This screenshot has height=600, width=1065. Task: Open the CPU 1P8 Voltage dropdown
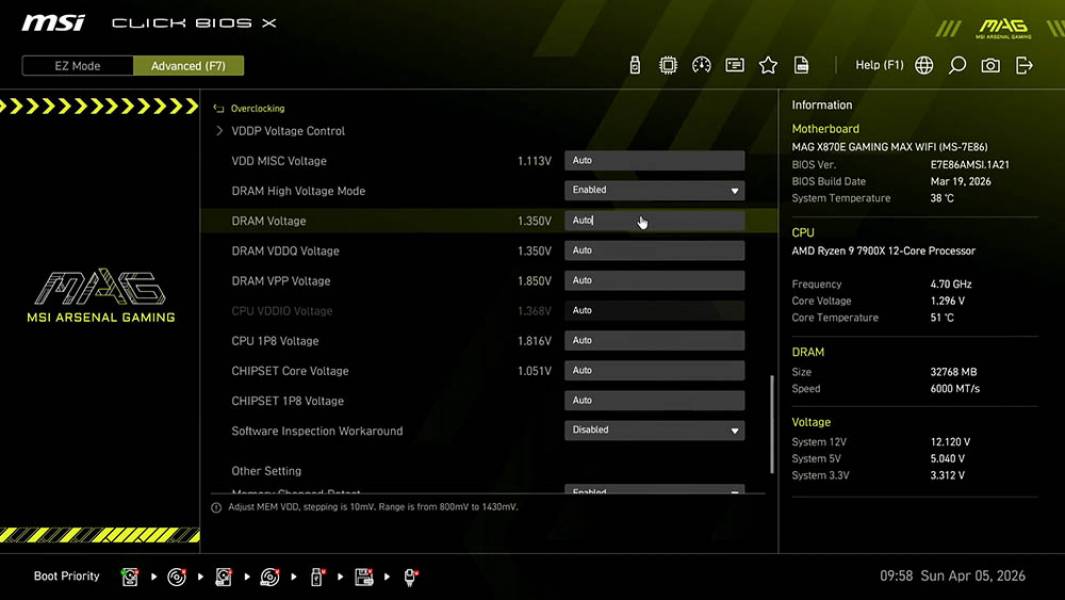pyautogui.click(x=654, y=340)
